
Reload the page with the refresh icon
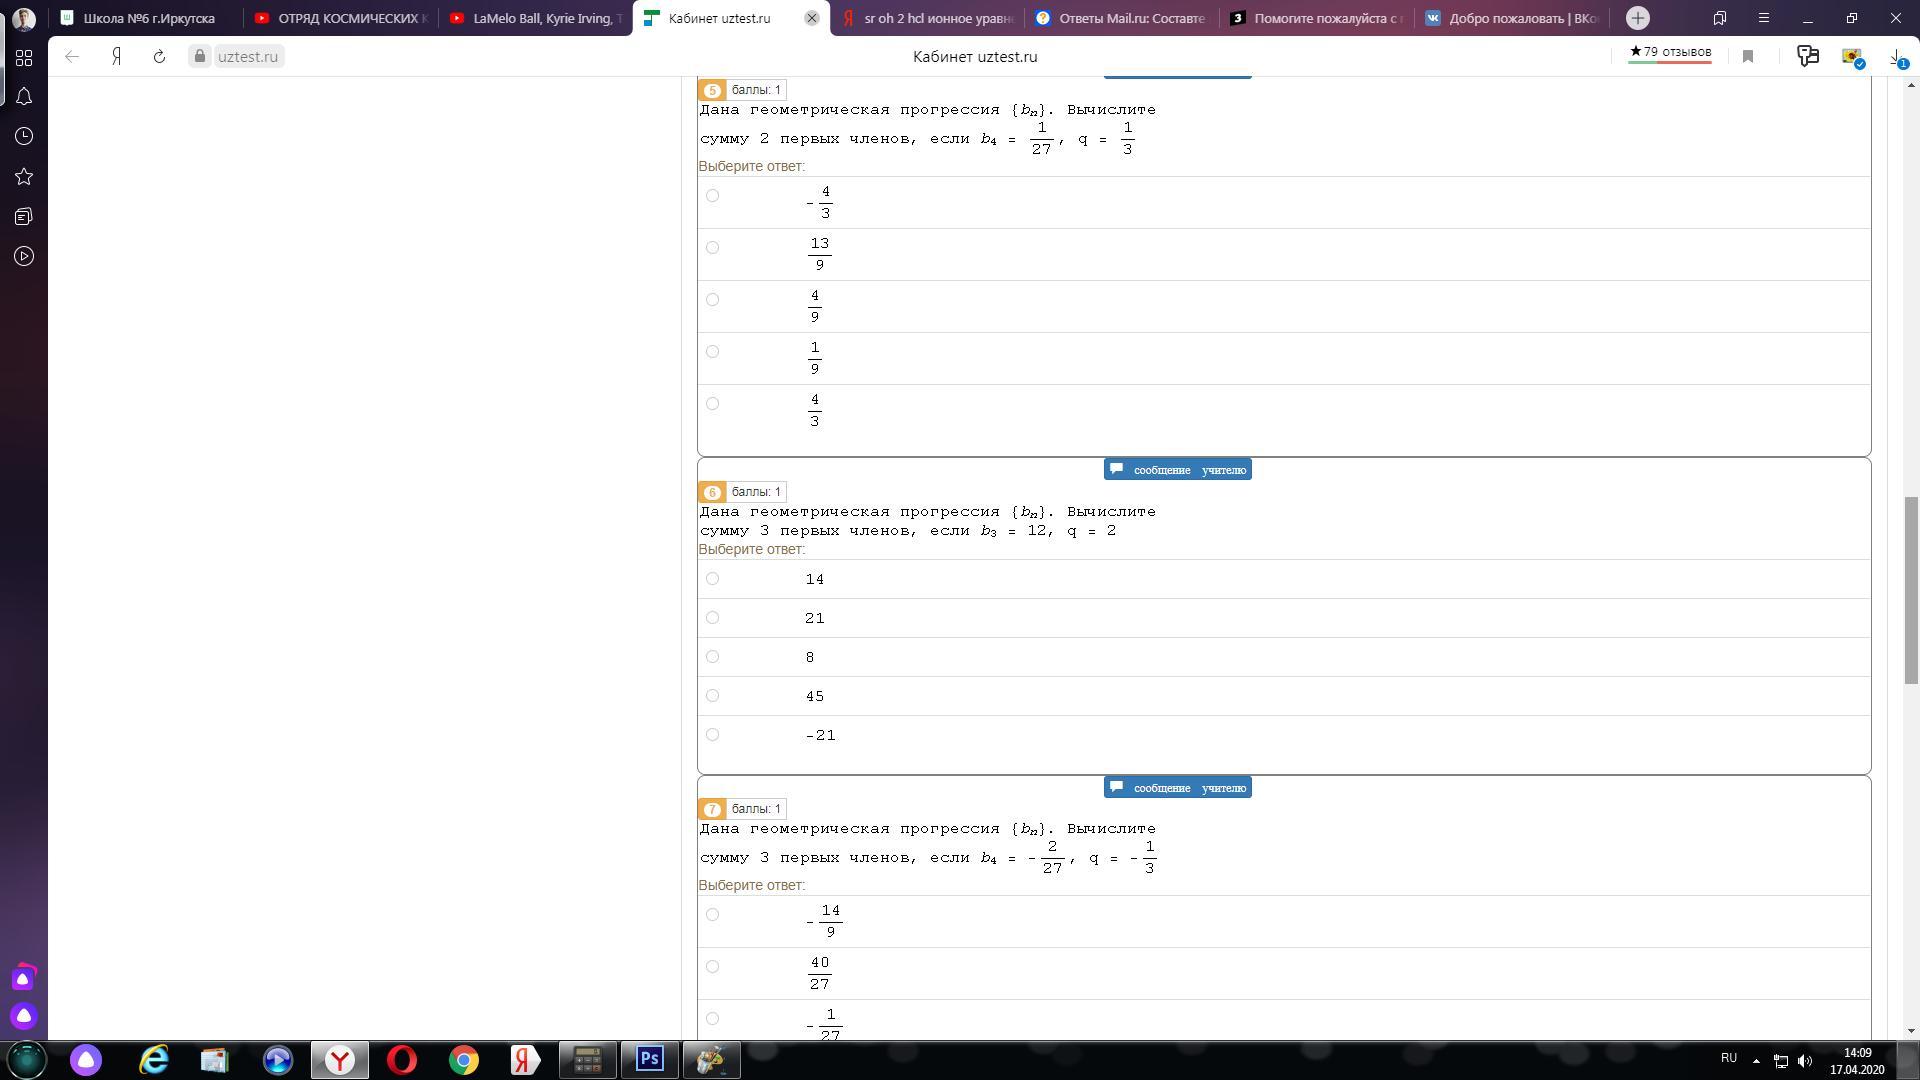click(x=159, y=57)
